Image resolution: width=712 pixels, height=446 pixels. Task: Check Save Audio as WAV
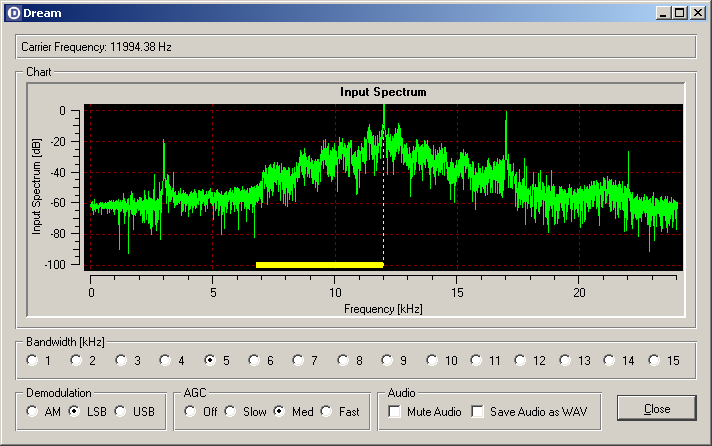coord(478,411)
